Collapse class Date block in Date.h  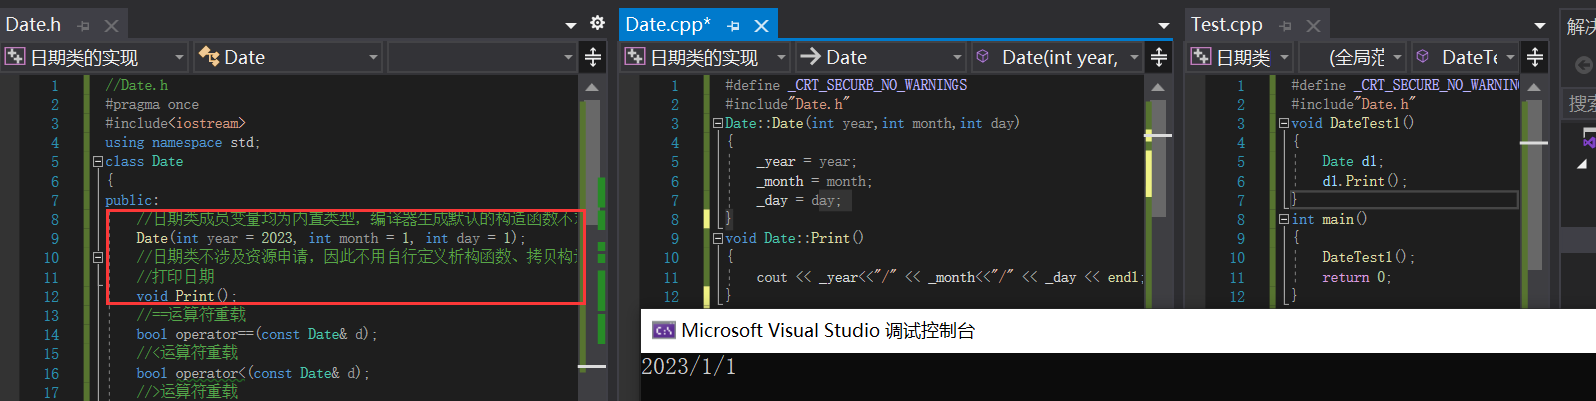point(98,161)
